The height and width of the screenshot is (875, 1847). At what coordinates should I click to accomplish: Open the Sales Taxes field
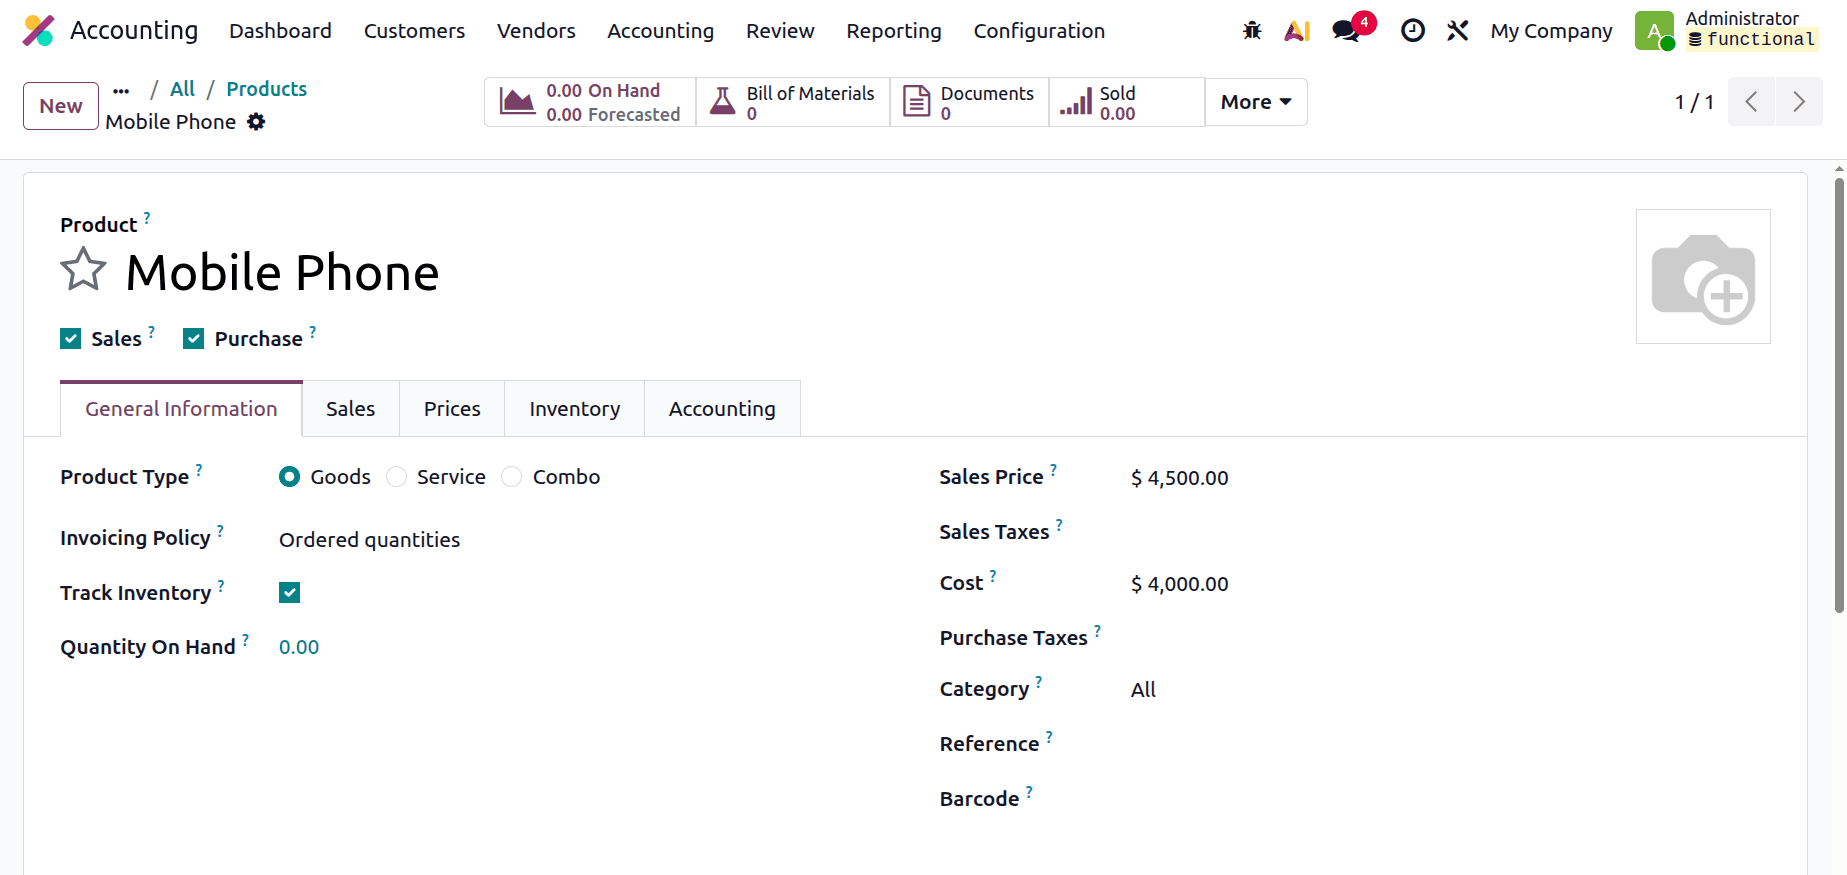coord(1450,532)
